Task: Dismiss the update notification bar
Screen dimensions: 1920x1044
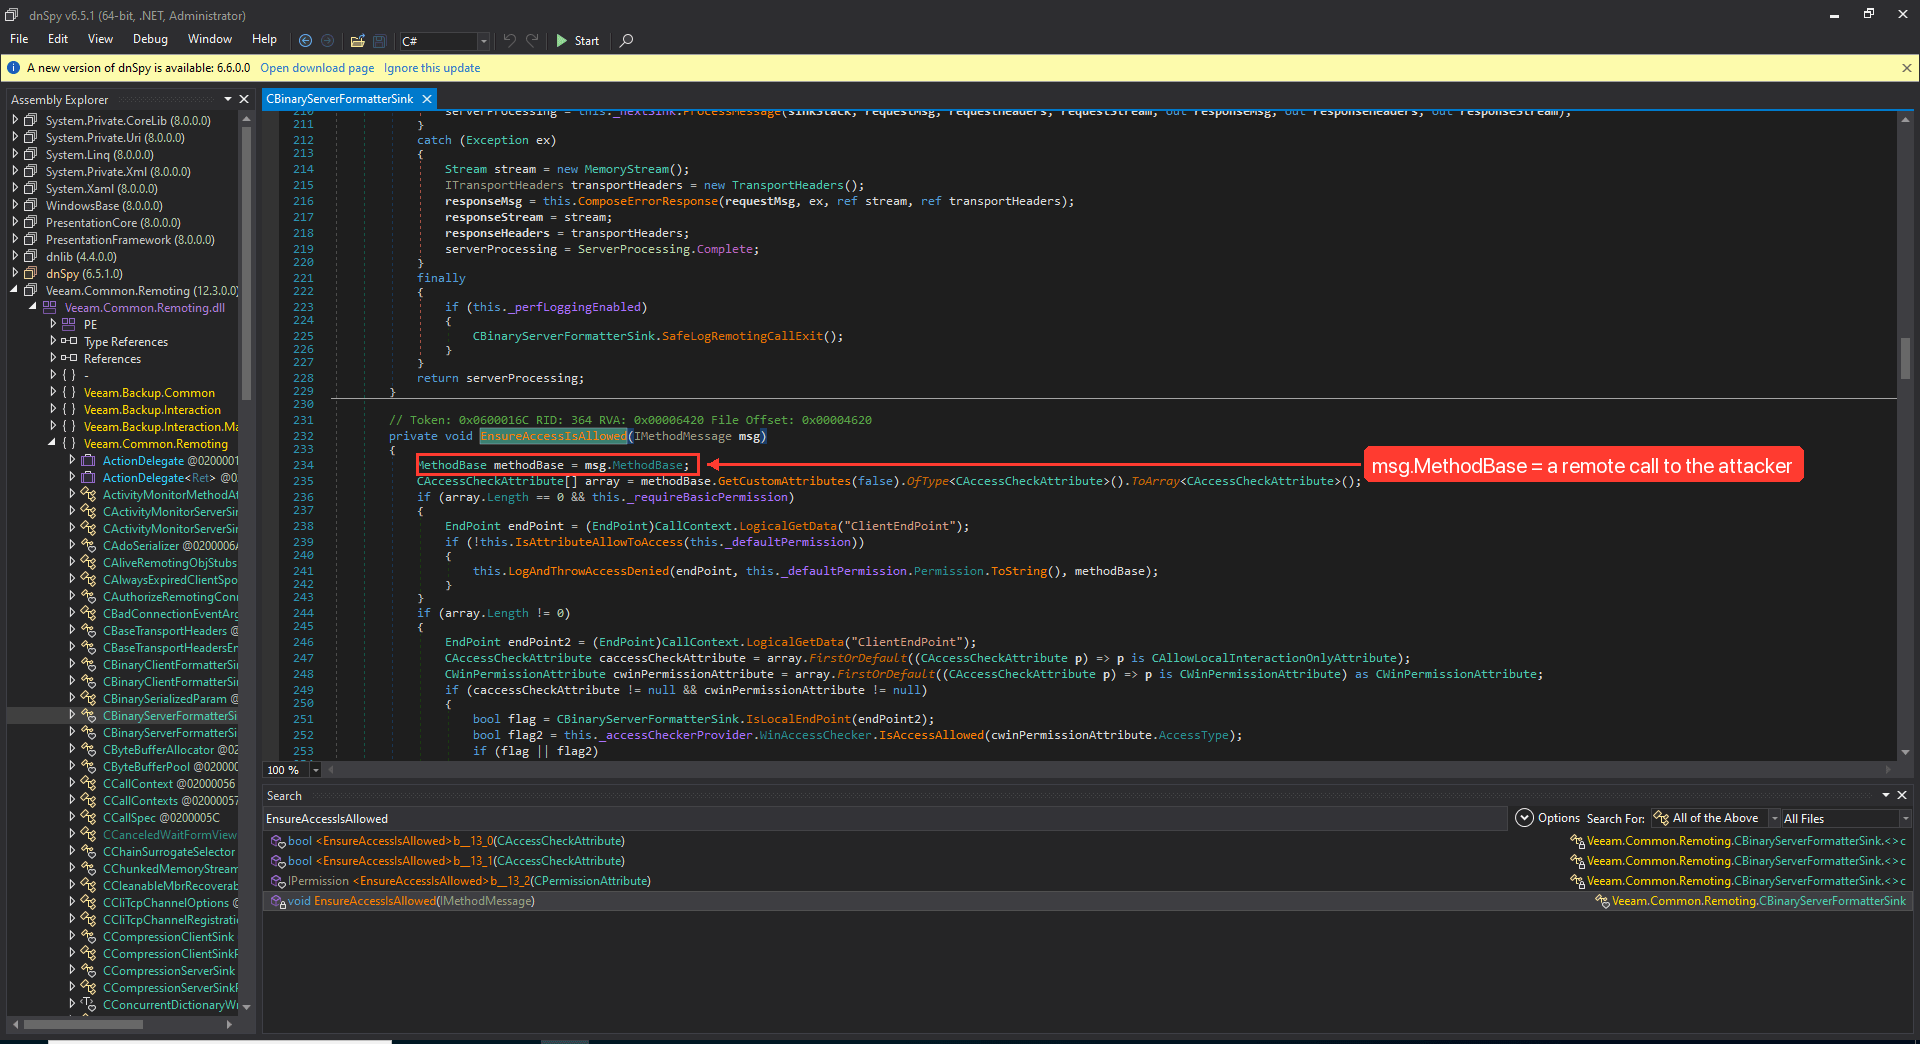Action: (1906, 68)
